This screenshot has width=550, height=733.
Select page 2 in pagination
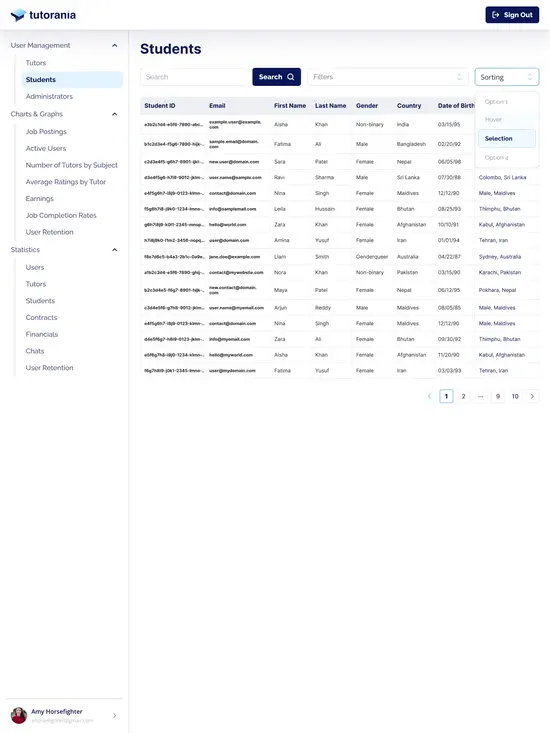click(464, 396)
